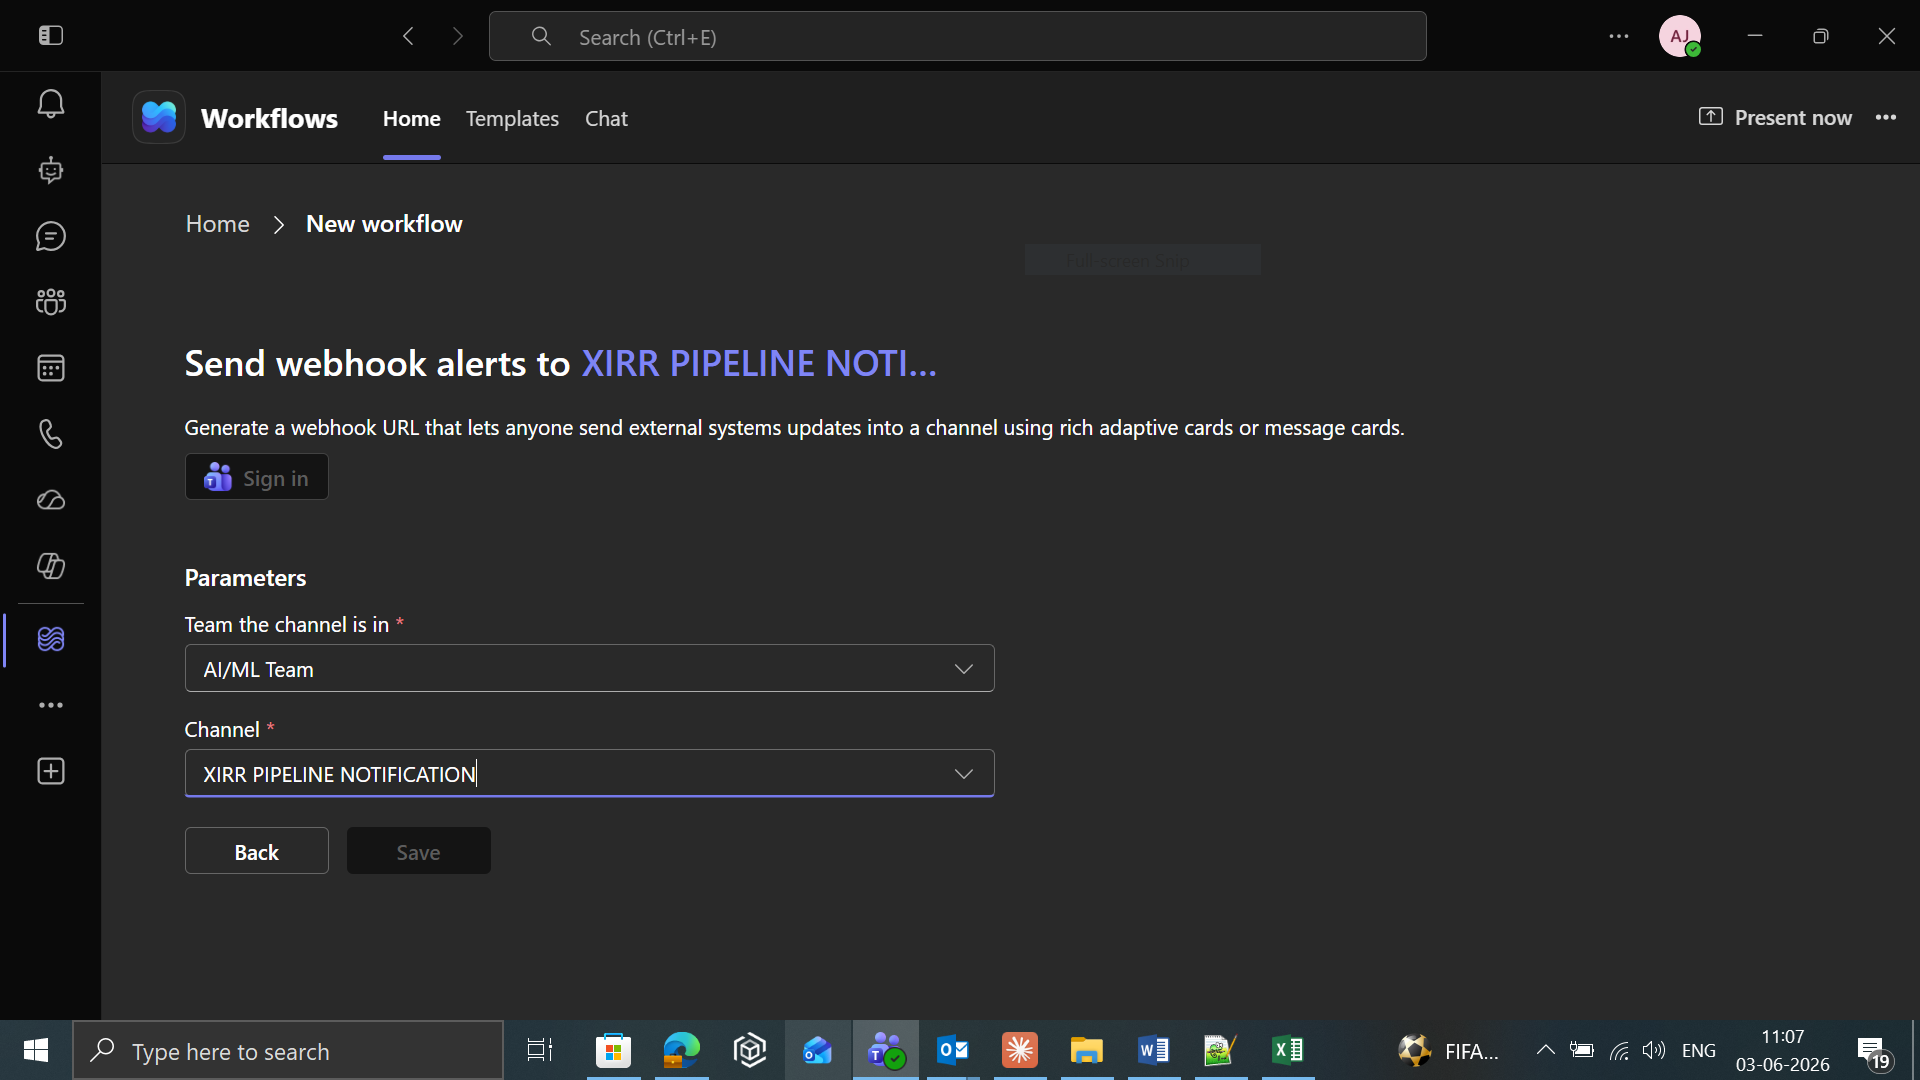Click the volume speaker tray icon
The height and width of the screenshot is (1080, 1920).
pos(1654,1050)
